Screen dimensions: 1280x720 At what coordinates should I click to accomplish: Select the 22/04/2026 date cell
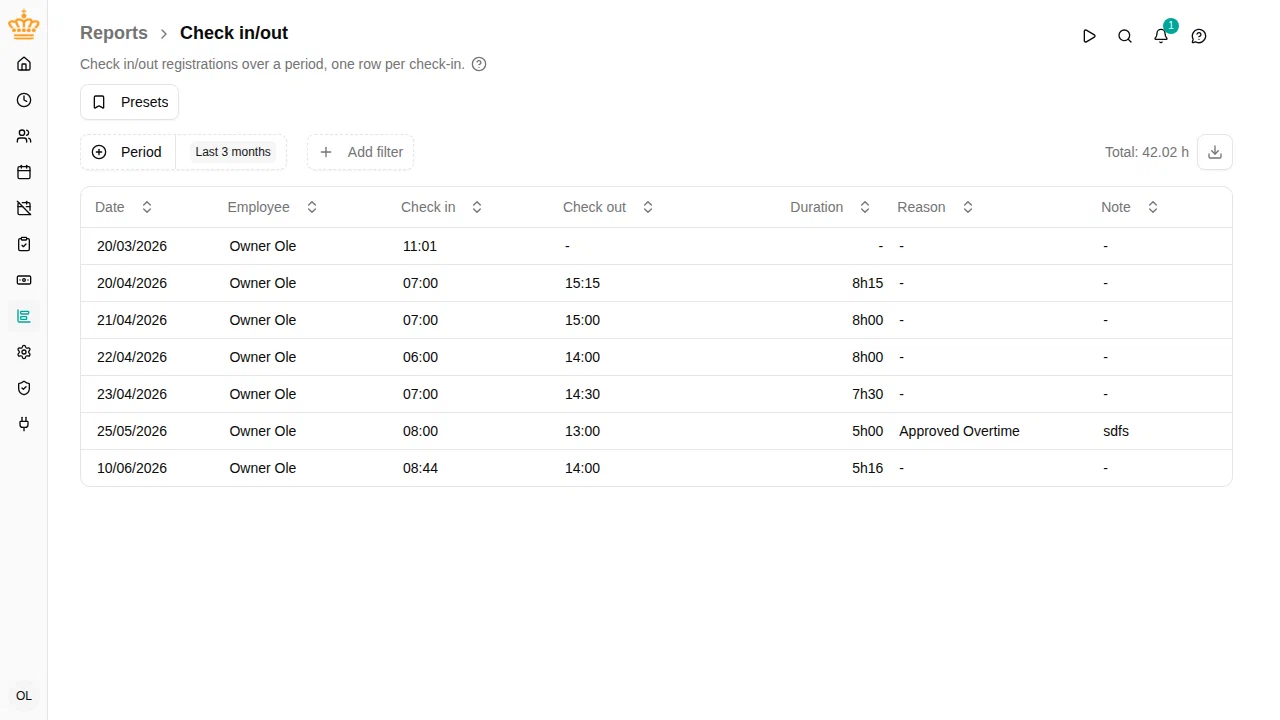click(x=132, y=357)
